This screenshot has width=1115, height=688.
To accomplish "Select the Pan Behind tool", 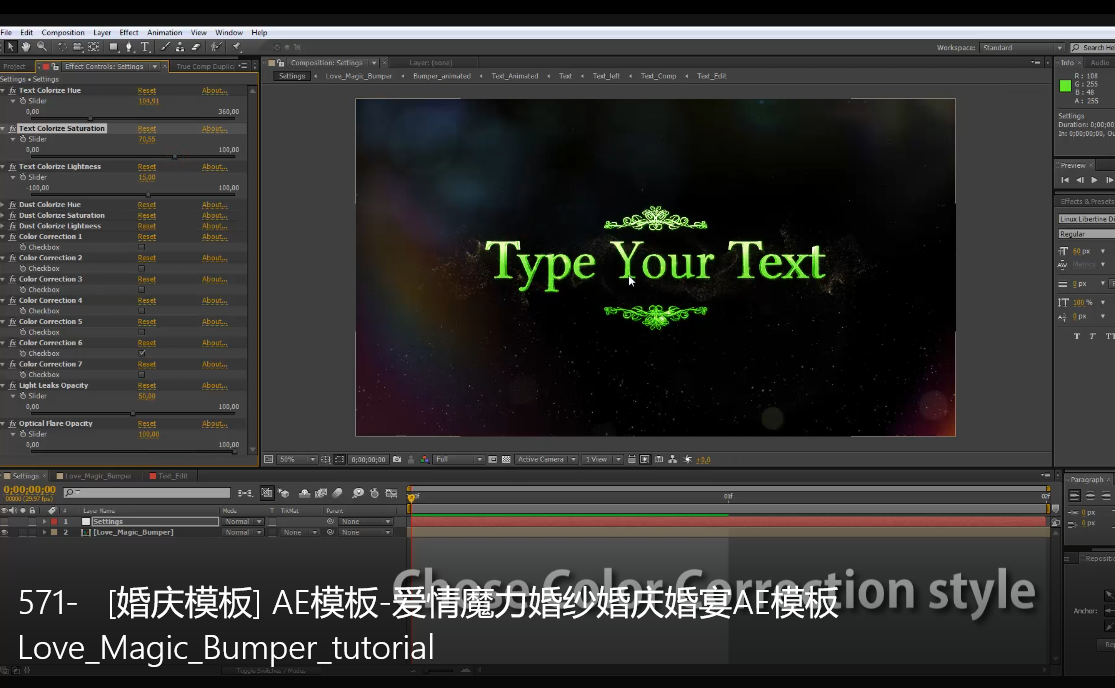I will pyautogui.click(x=94, y=47).
